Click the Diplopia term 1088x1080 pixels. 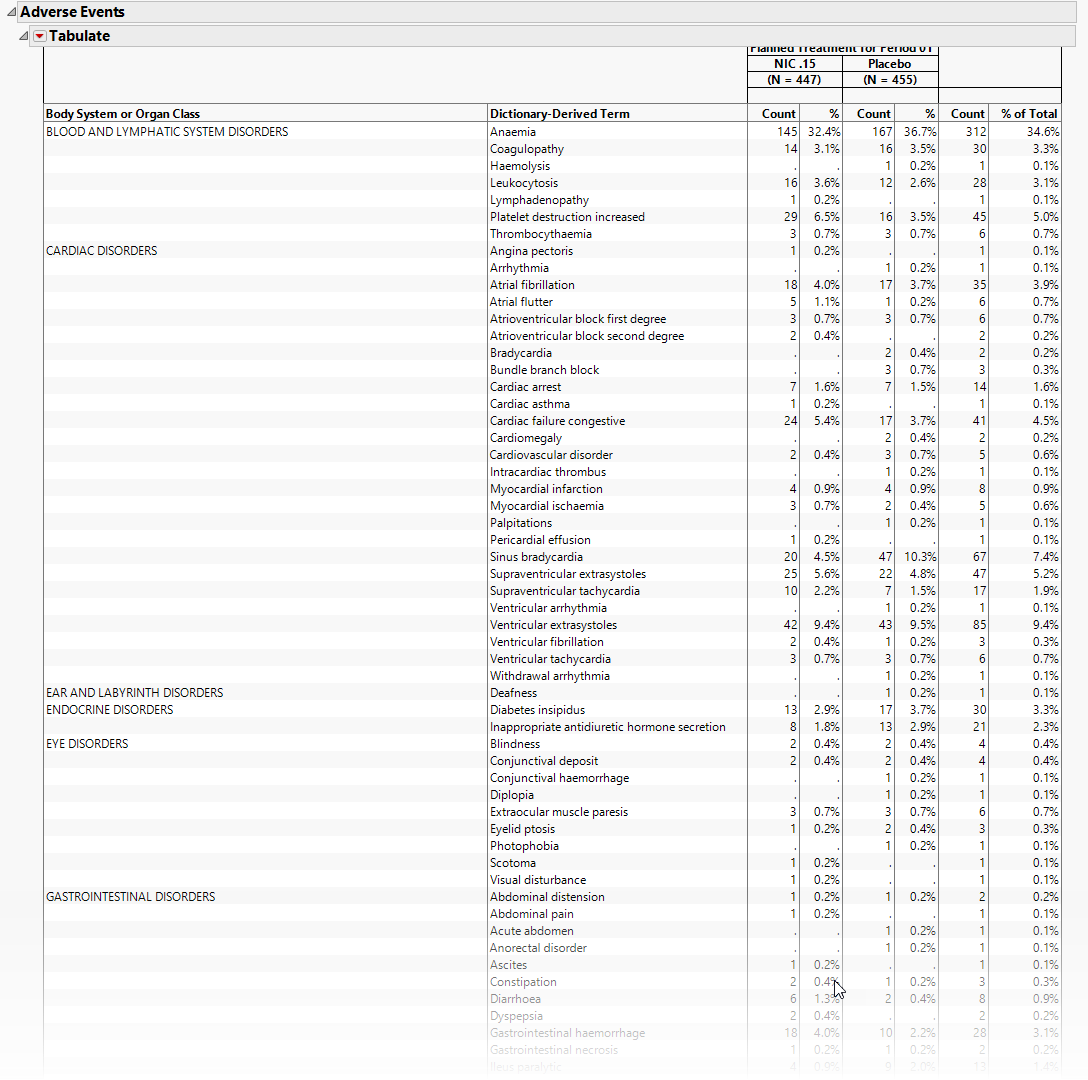pos(512,795)
